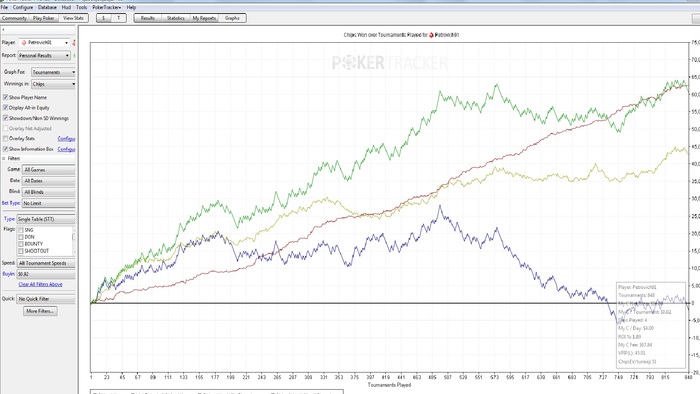Click Configure link next to Show Information Box
The image size is (700, 394).
pos(66,149)
